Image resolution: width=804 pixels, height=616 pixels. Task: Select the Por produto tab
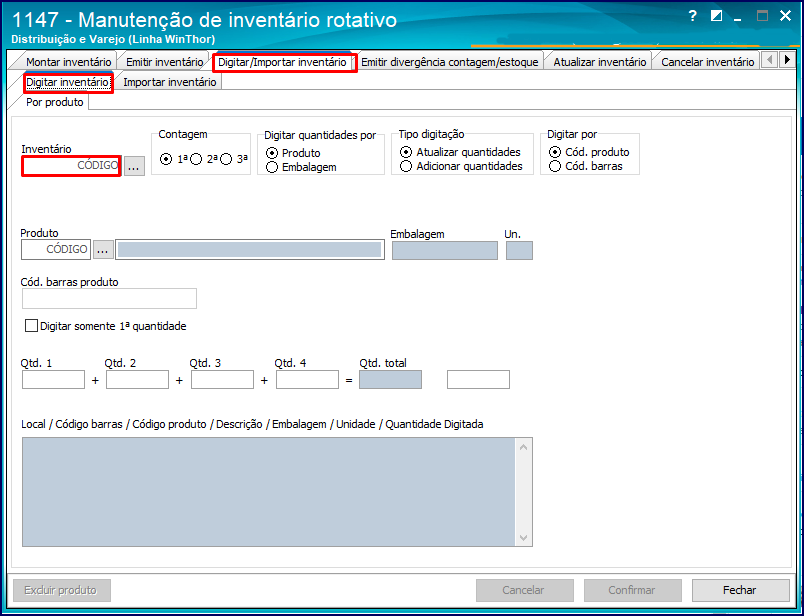[55, 102]
